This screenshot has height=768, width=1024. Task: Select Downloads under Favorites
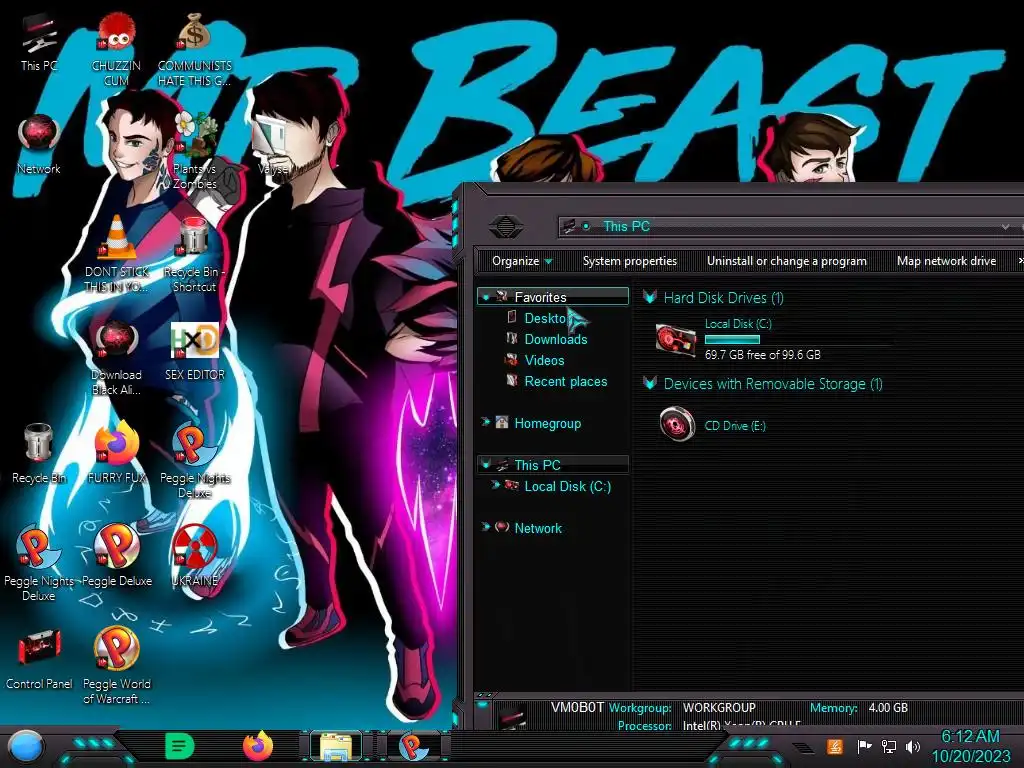(556, 340)
